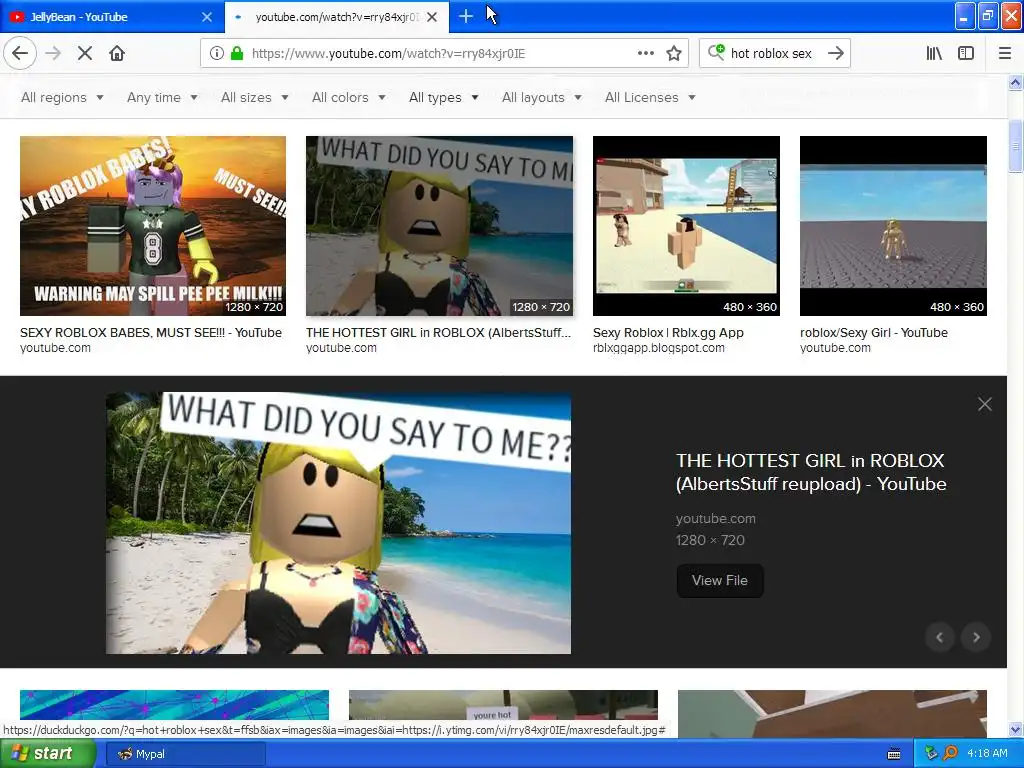
Task: Open a new tab with plus button
Action: pyautogui.click(x=466, y=16)
